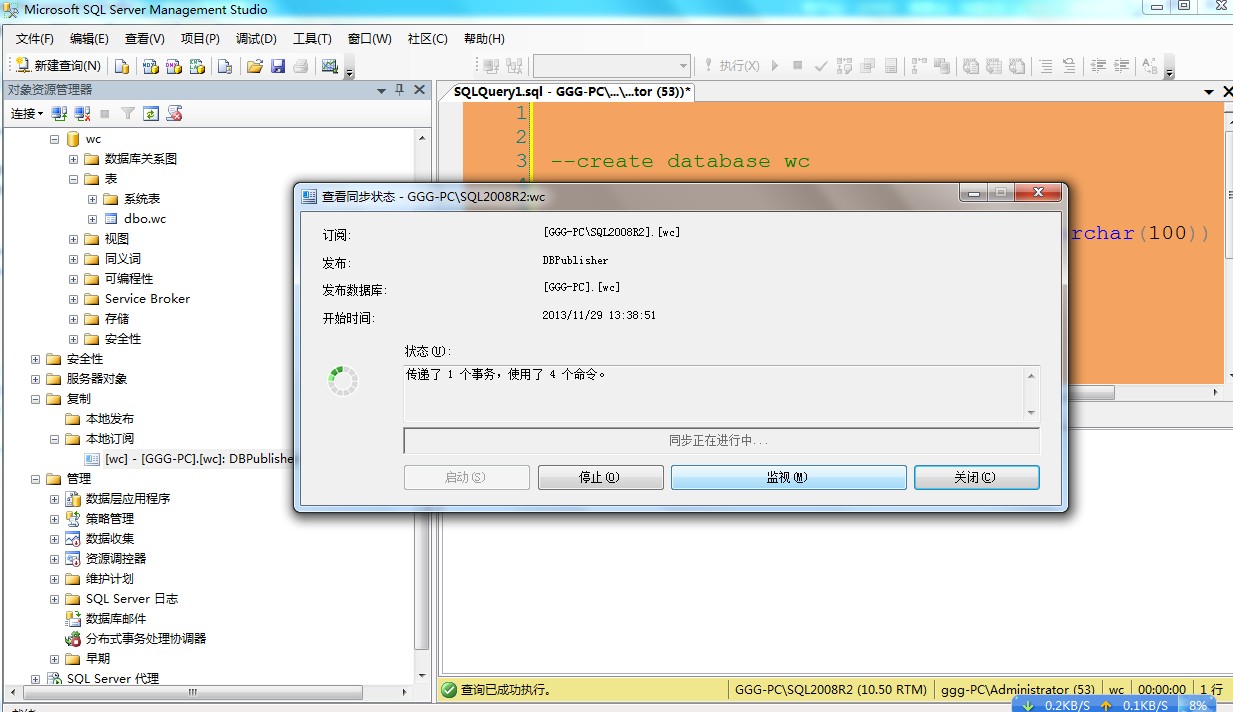
Task: Click the Open File folder icon
Action: click(x=255, y=66)
